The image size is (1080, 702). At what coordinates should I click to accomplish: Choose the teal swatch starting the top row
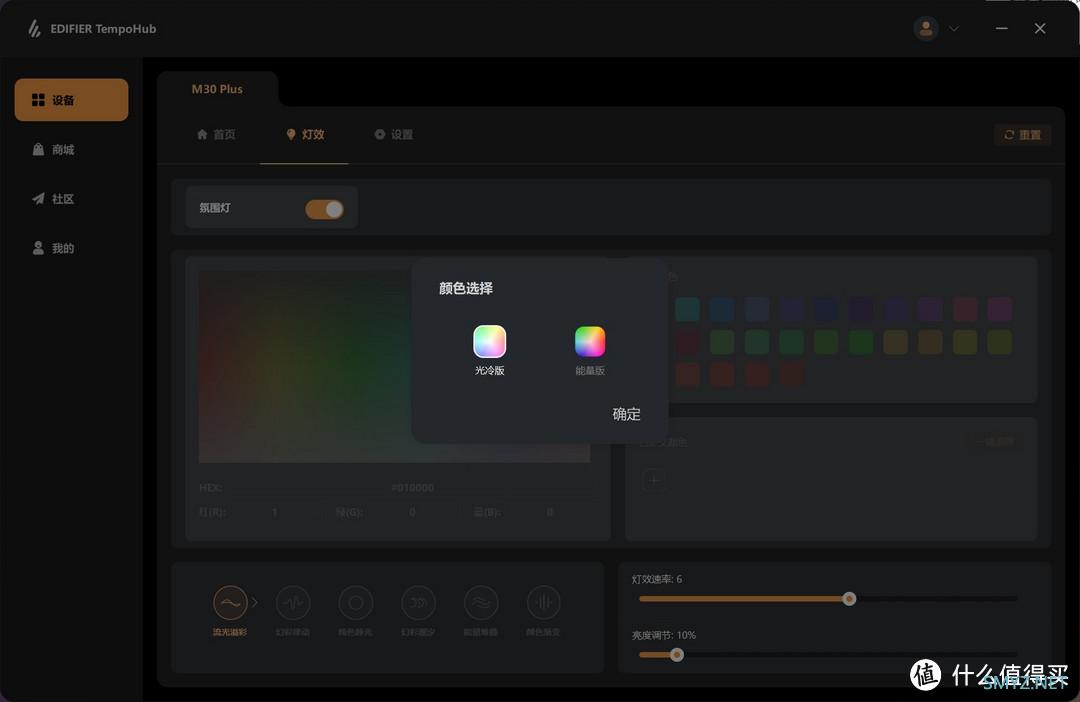click(687, 309)
